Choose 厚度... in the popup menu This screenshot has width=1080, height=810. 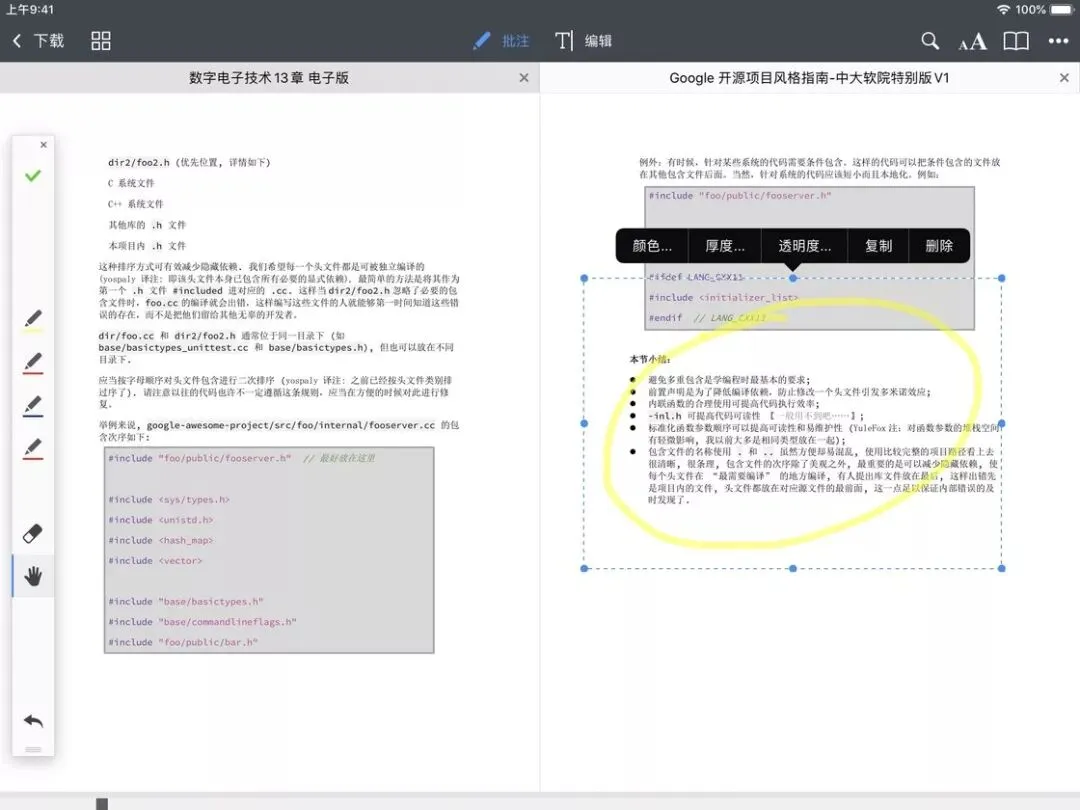tap(725, 246)
